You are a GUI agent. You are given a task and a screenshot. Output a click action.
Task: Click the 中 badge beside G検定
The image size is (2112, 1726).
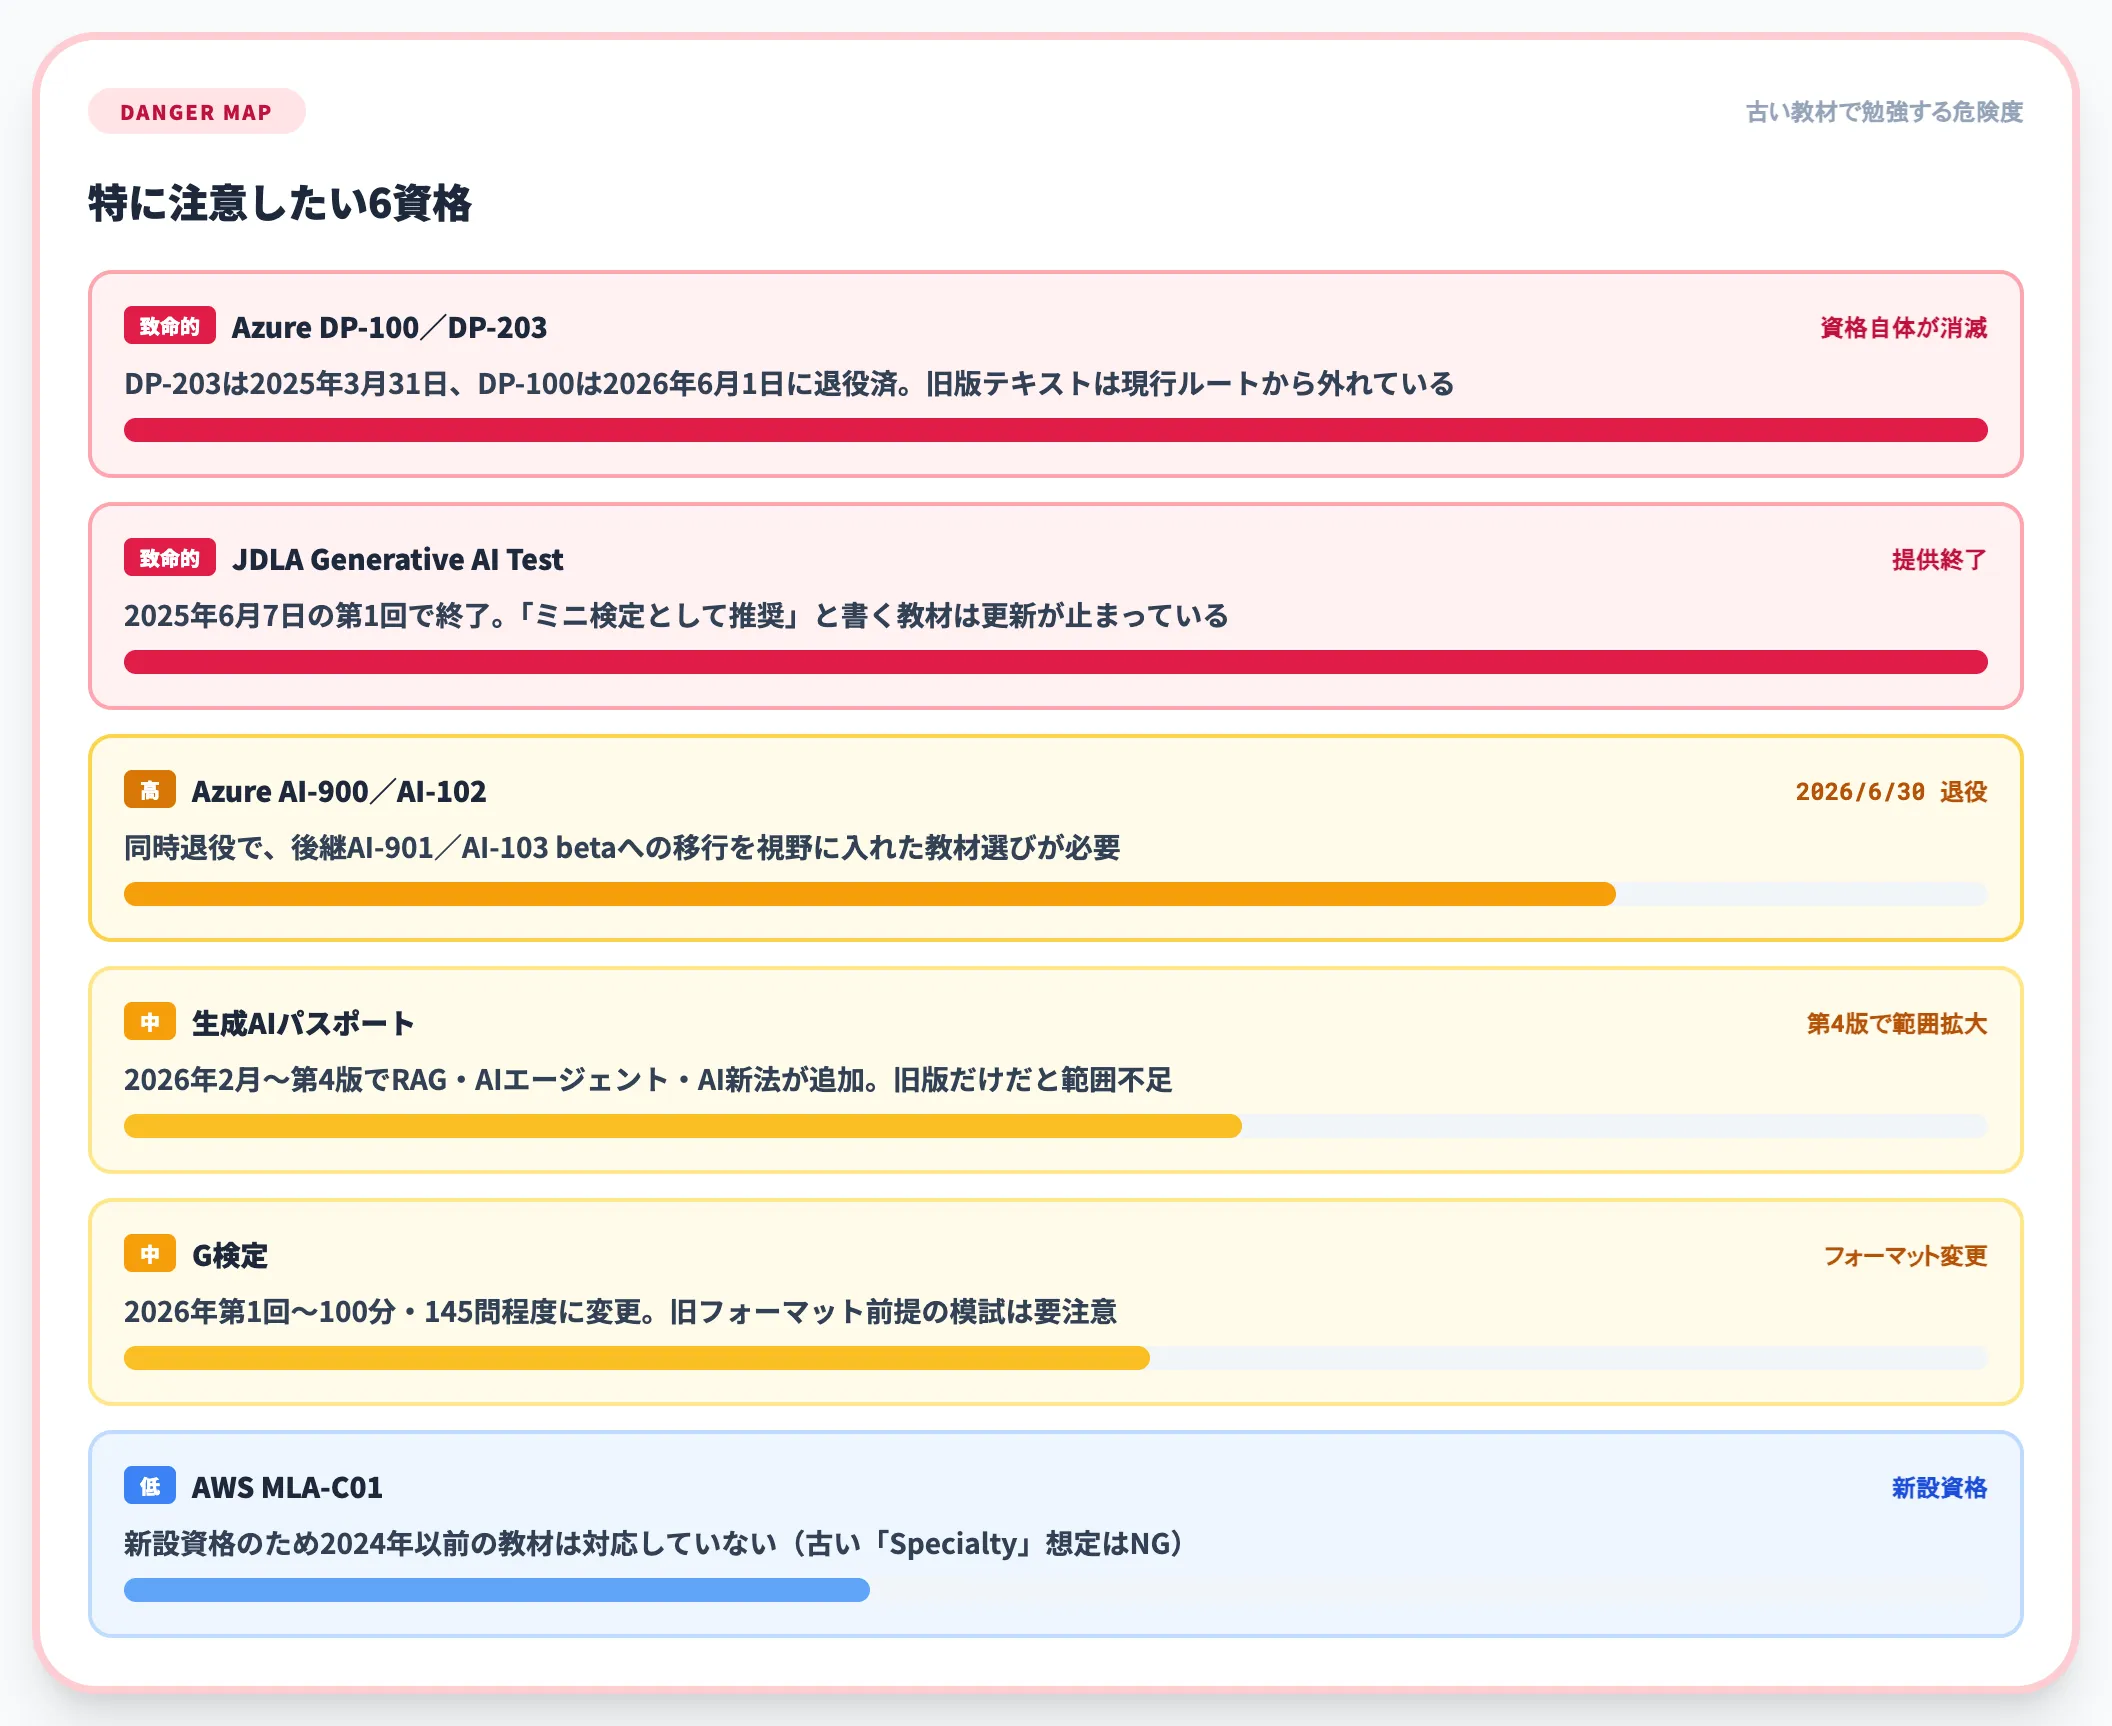tap(150, 1254)
